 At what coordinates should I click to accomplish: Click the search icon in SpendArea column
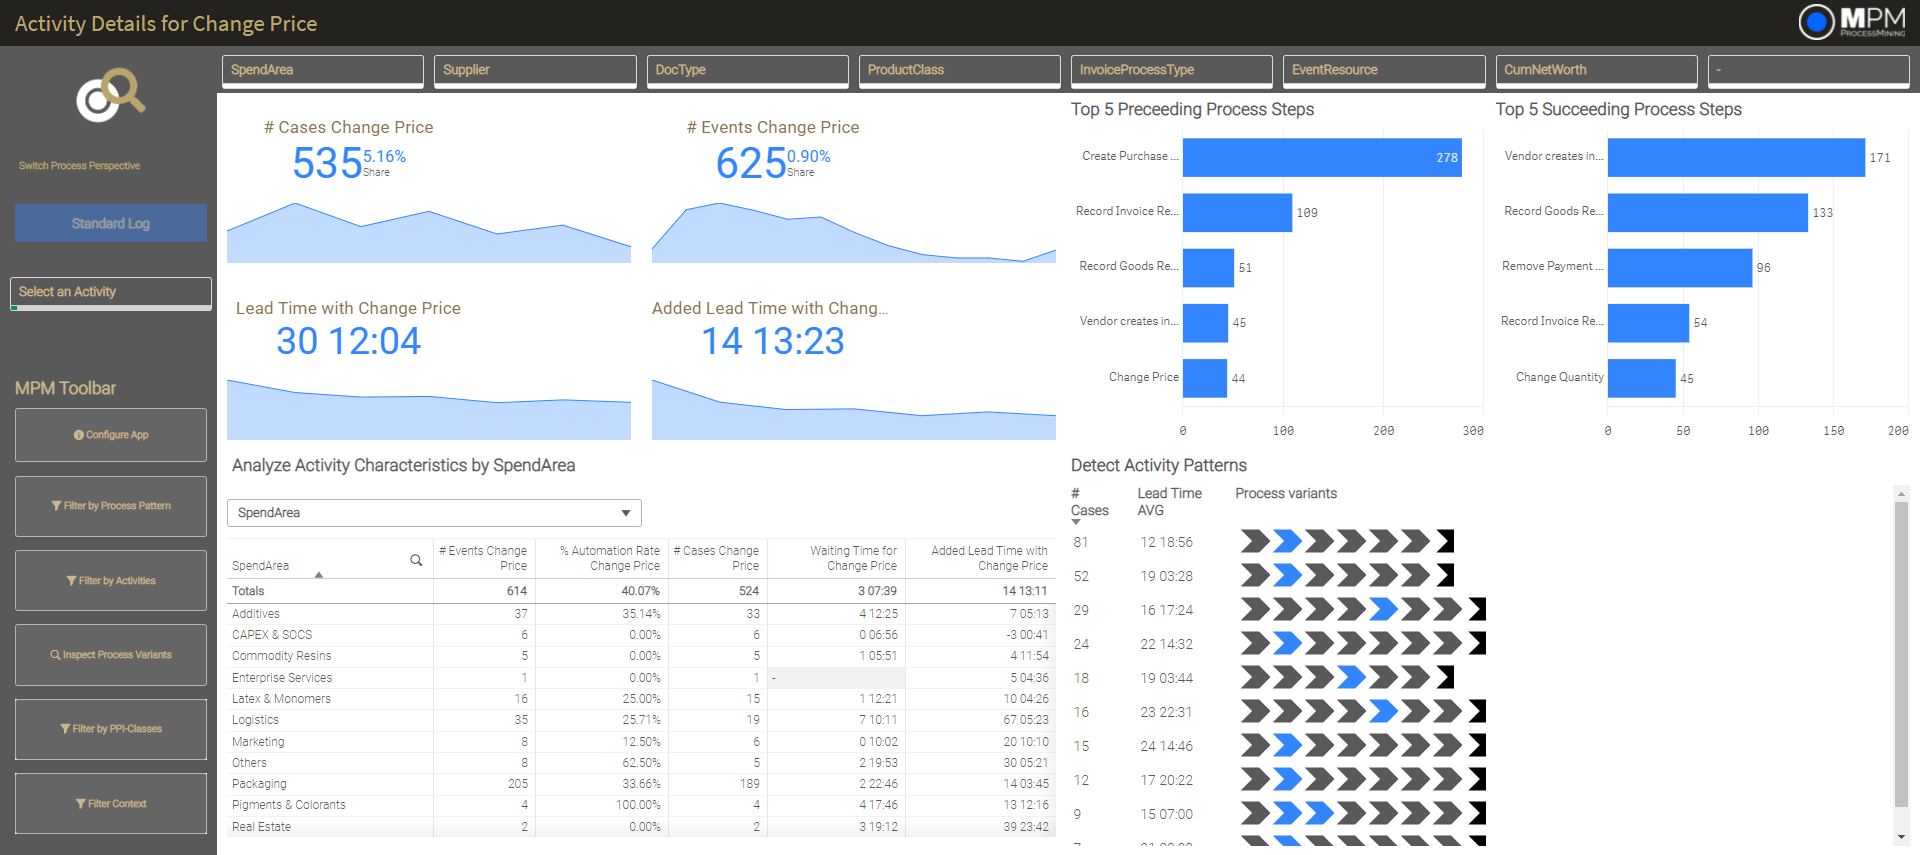416,560
